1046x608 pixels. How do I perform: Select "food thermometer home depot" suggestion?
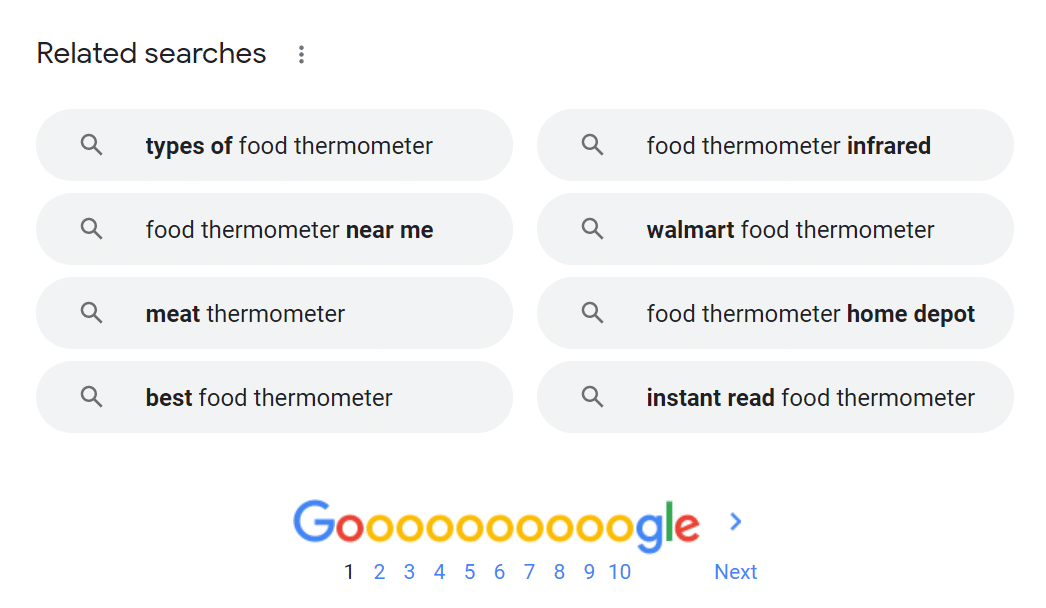[810, 314]
